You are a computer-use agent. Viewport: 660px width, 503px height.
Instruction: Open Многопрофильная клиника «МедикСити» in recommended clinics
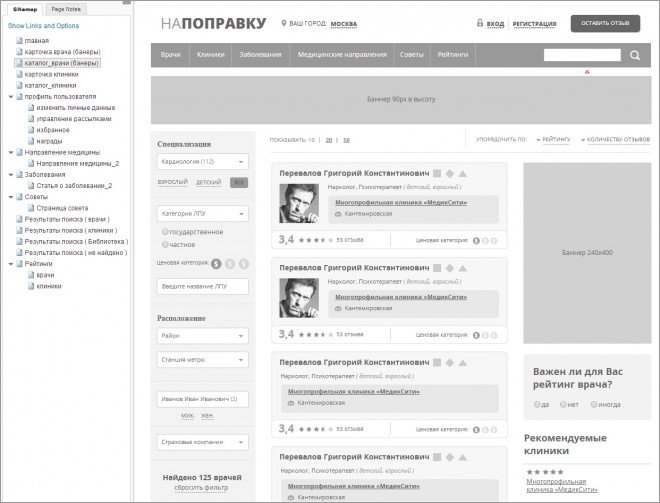tap(562, 485)
